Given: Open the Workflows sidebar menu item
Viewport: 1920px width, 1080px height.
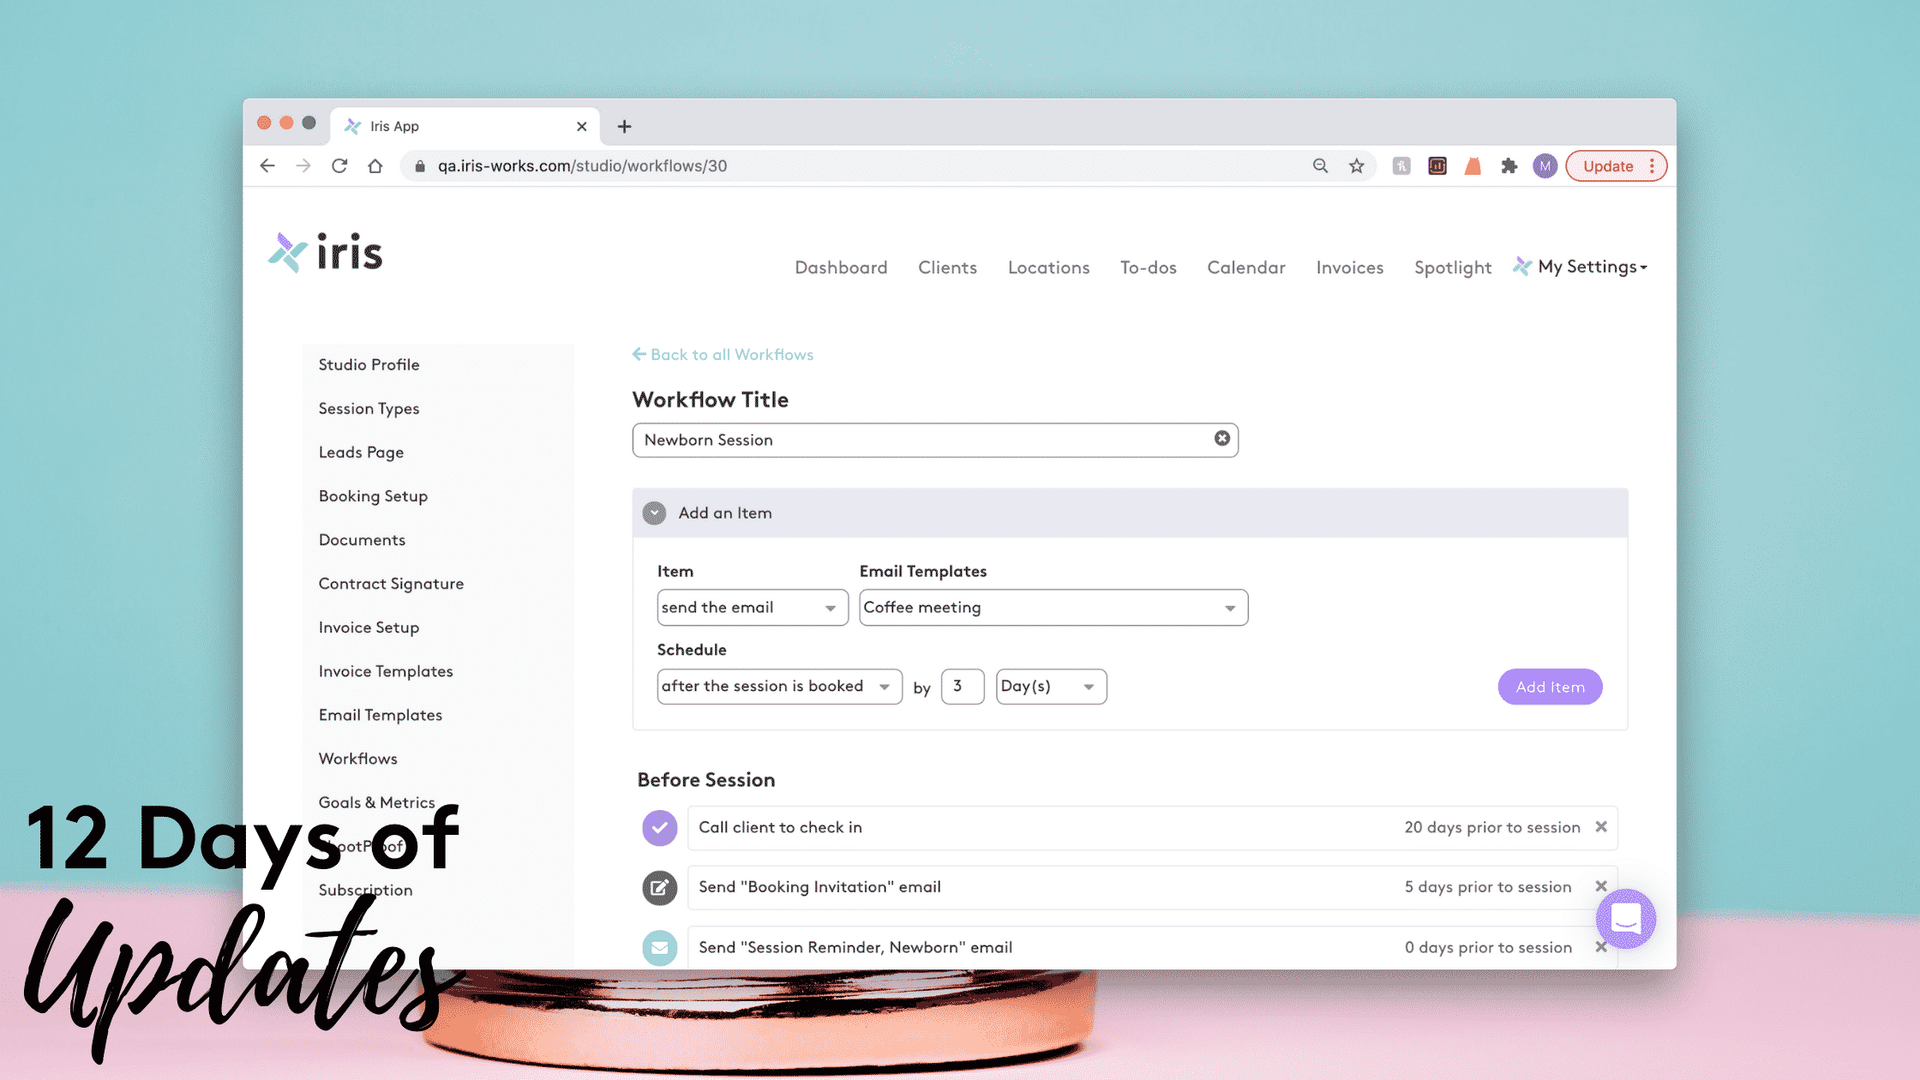Looking at the screenshot, I should click(x=357, y=758).
